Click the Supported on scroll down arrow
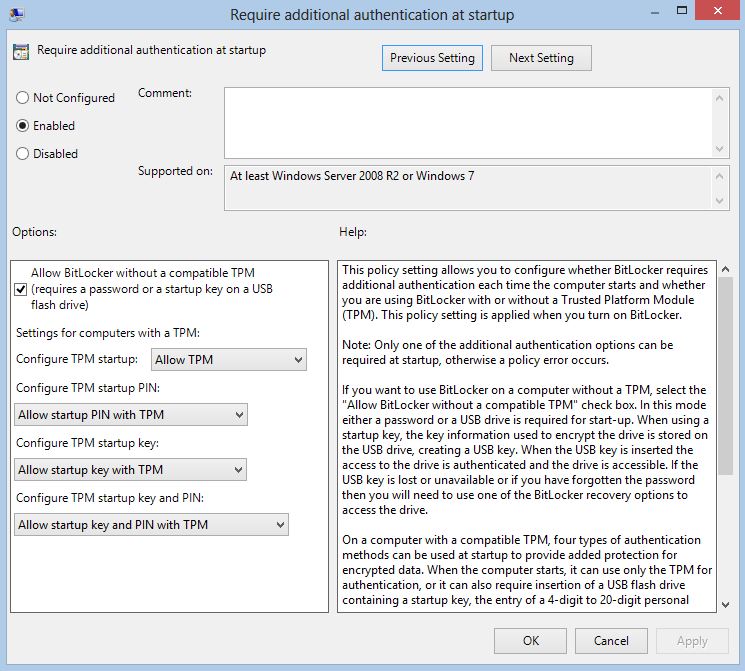Viewport: 745px width, 671px height. pyautogui.click(x=719, y=201)
